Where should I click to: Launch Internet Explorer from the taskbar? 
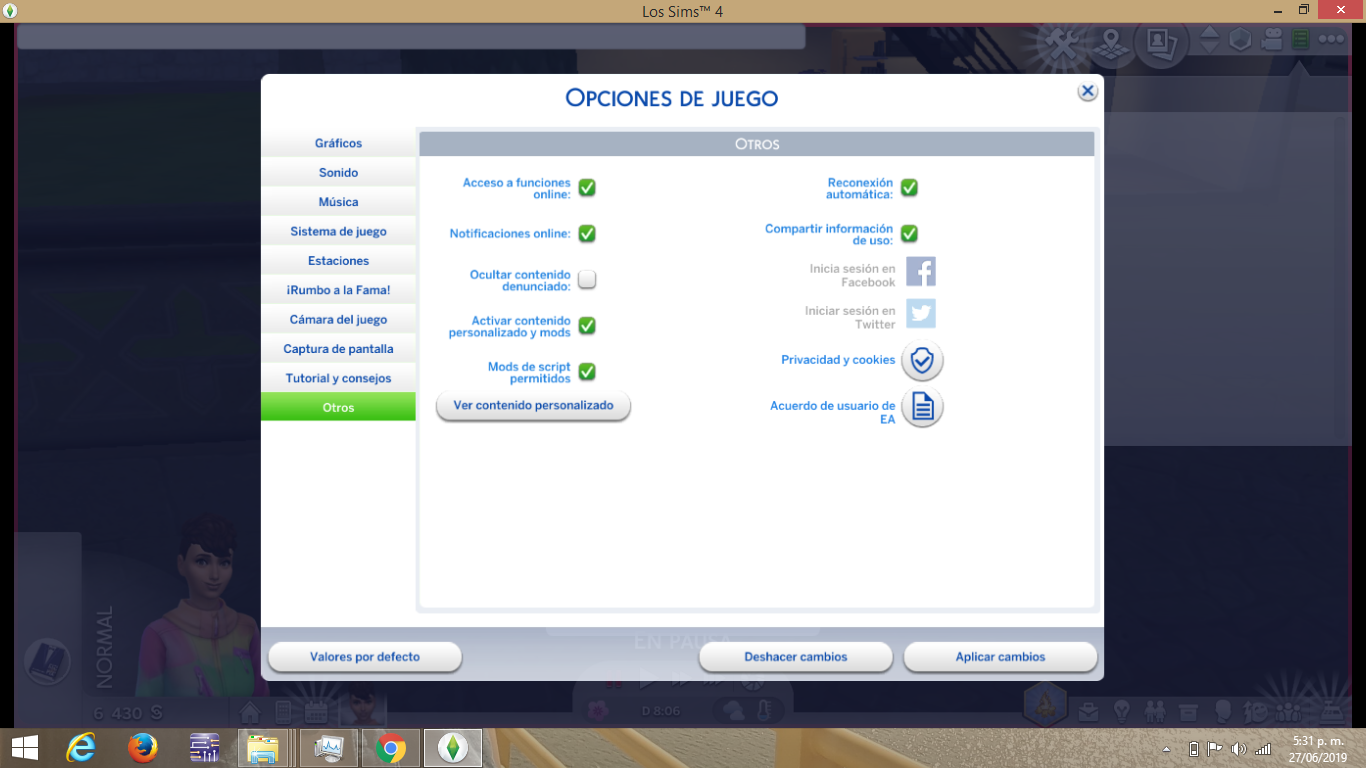click(81, 748)
